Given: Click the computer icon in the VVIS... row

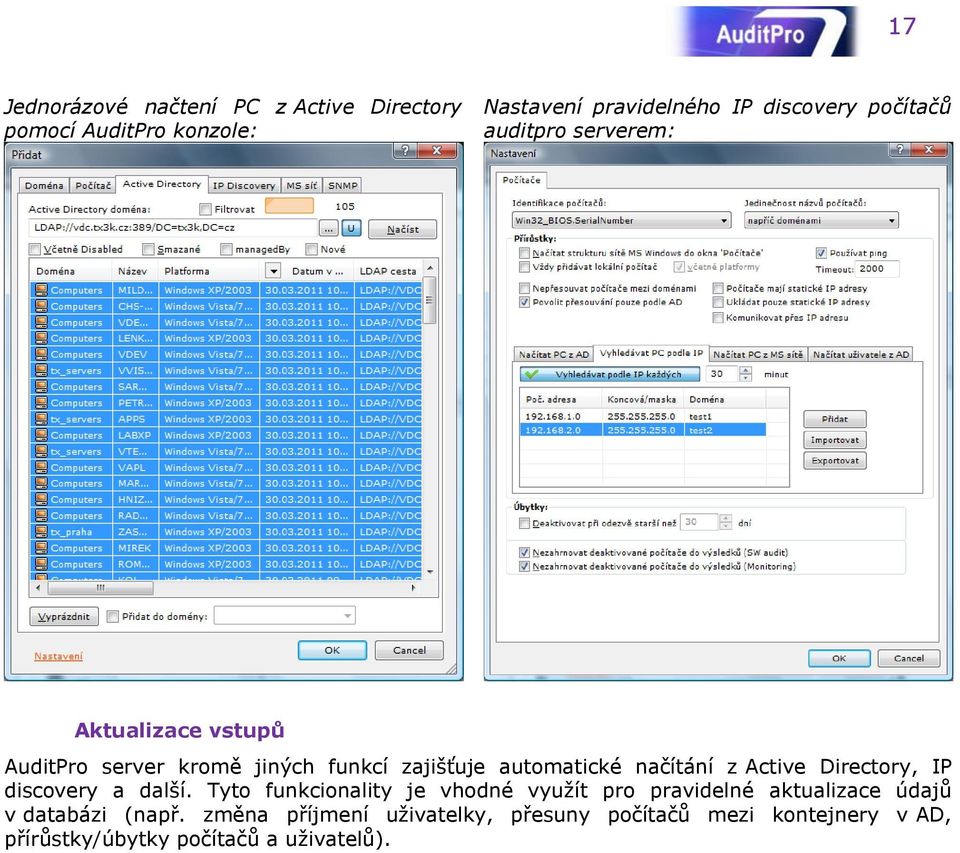Looking at the screenshot, I should tap(41, 370).
